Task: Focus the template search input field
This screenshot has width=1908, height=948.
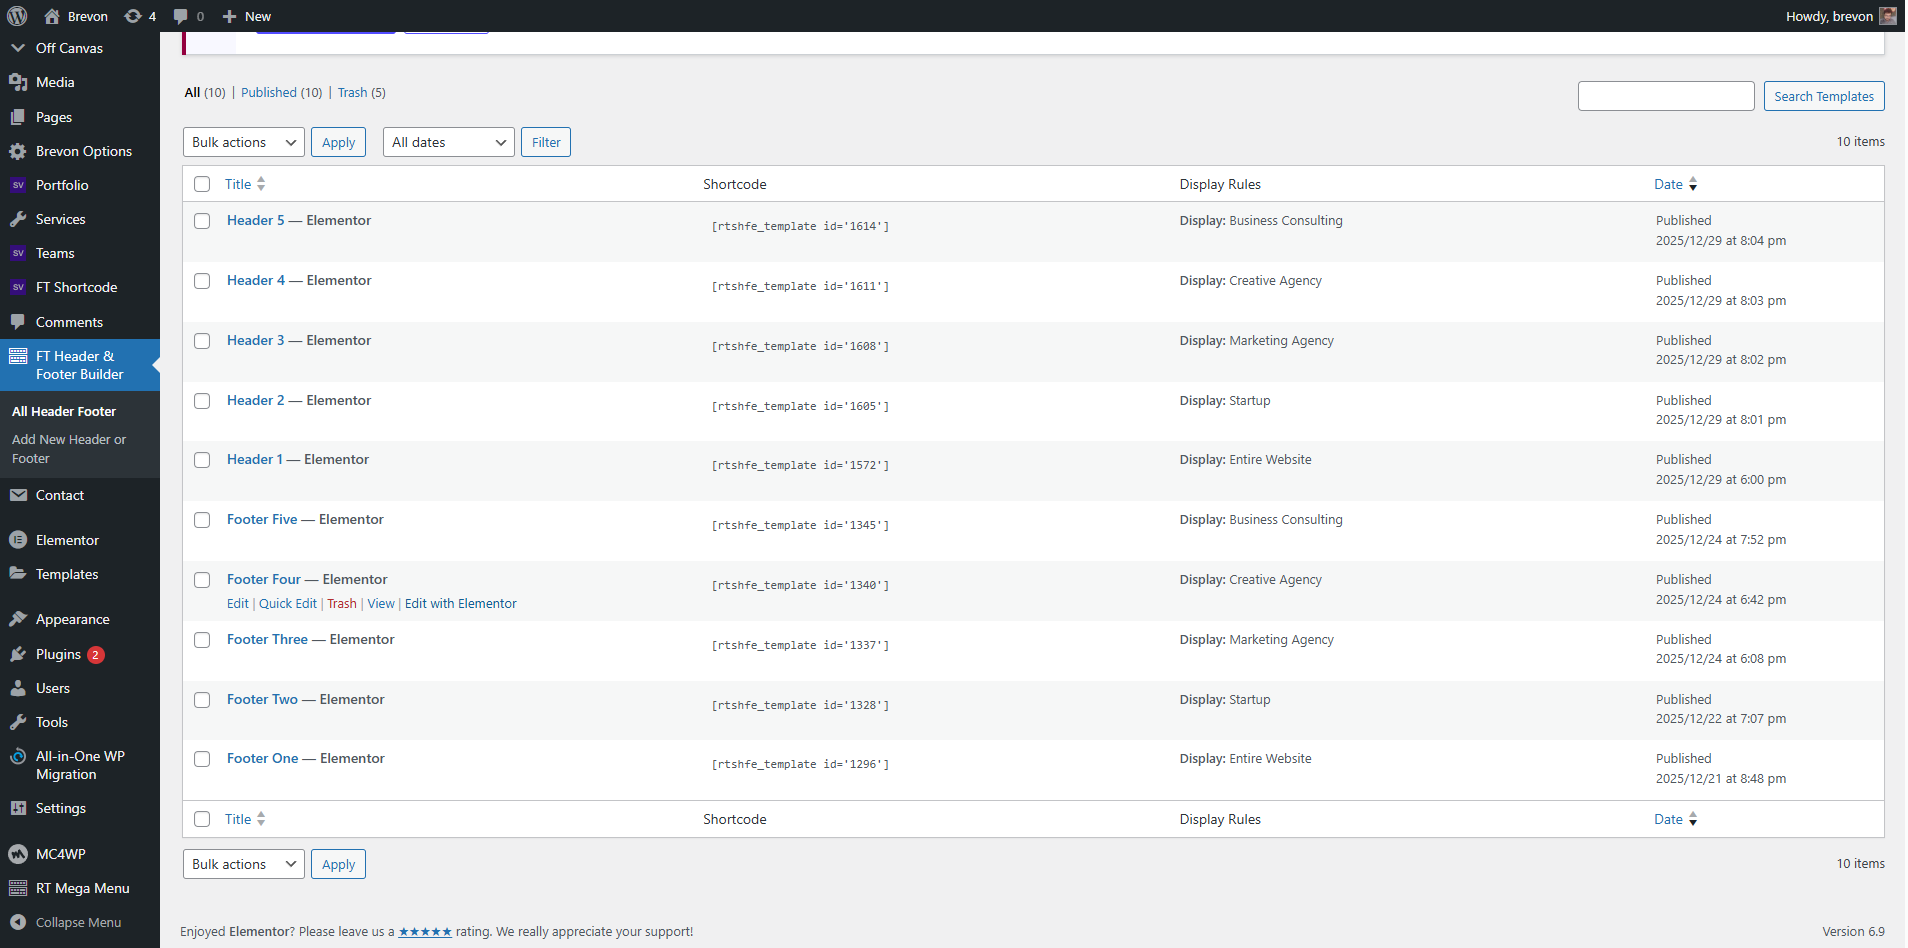Action: [x=1665, y=96]
